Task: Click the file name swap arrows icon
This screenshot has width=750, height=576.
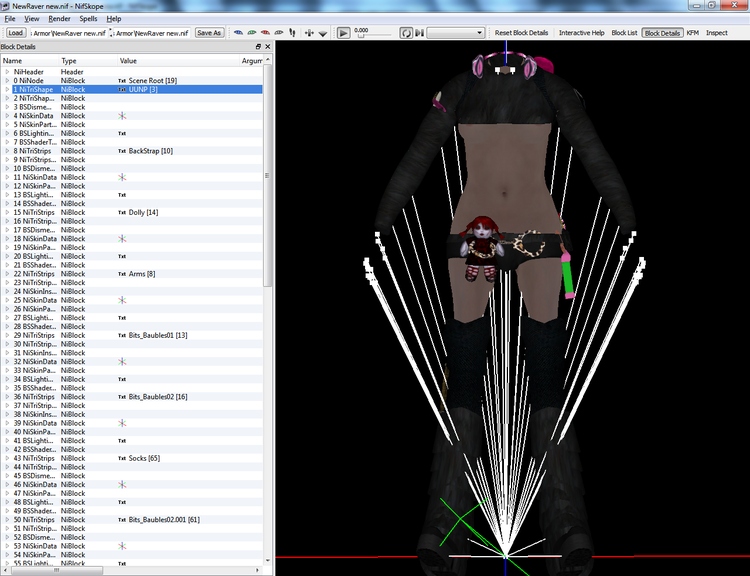Action: click(110, 33)
